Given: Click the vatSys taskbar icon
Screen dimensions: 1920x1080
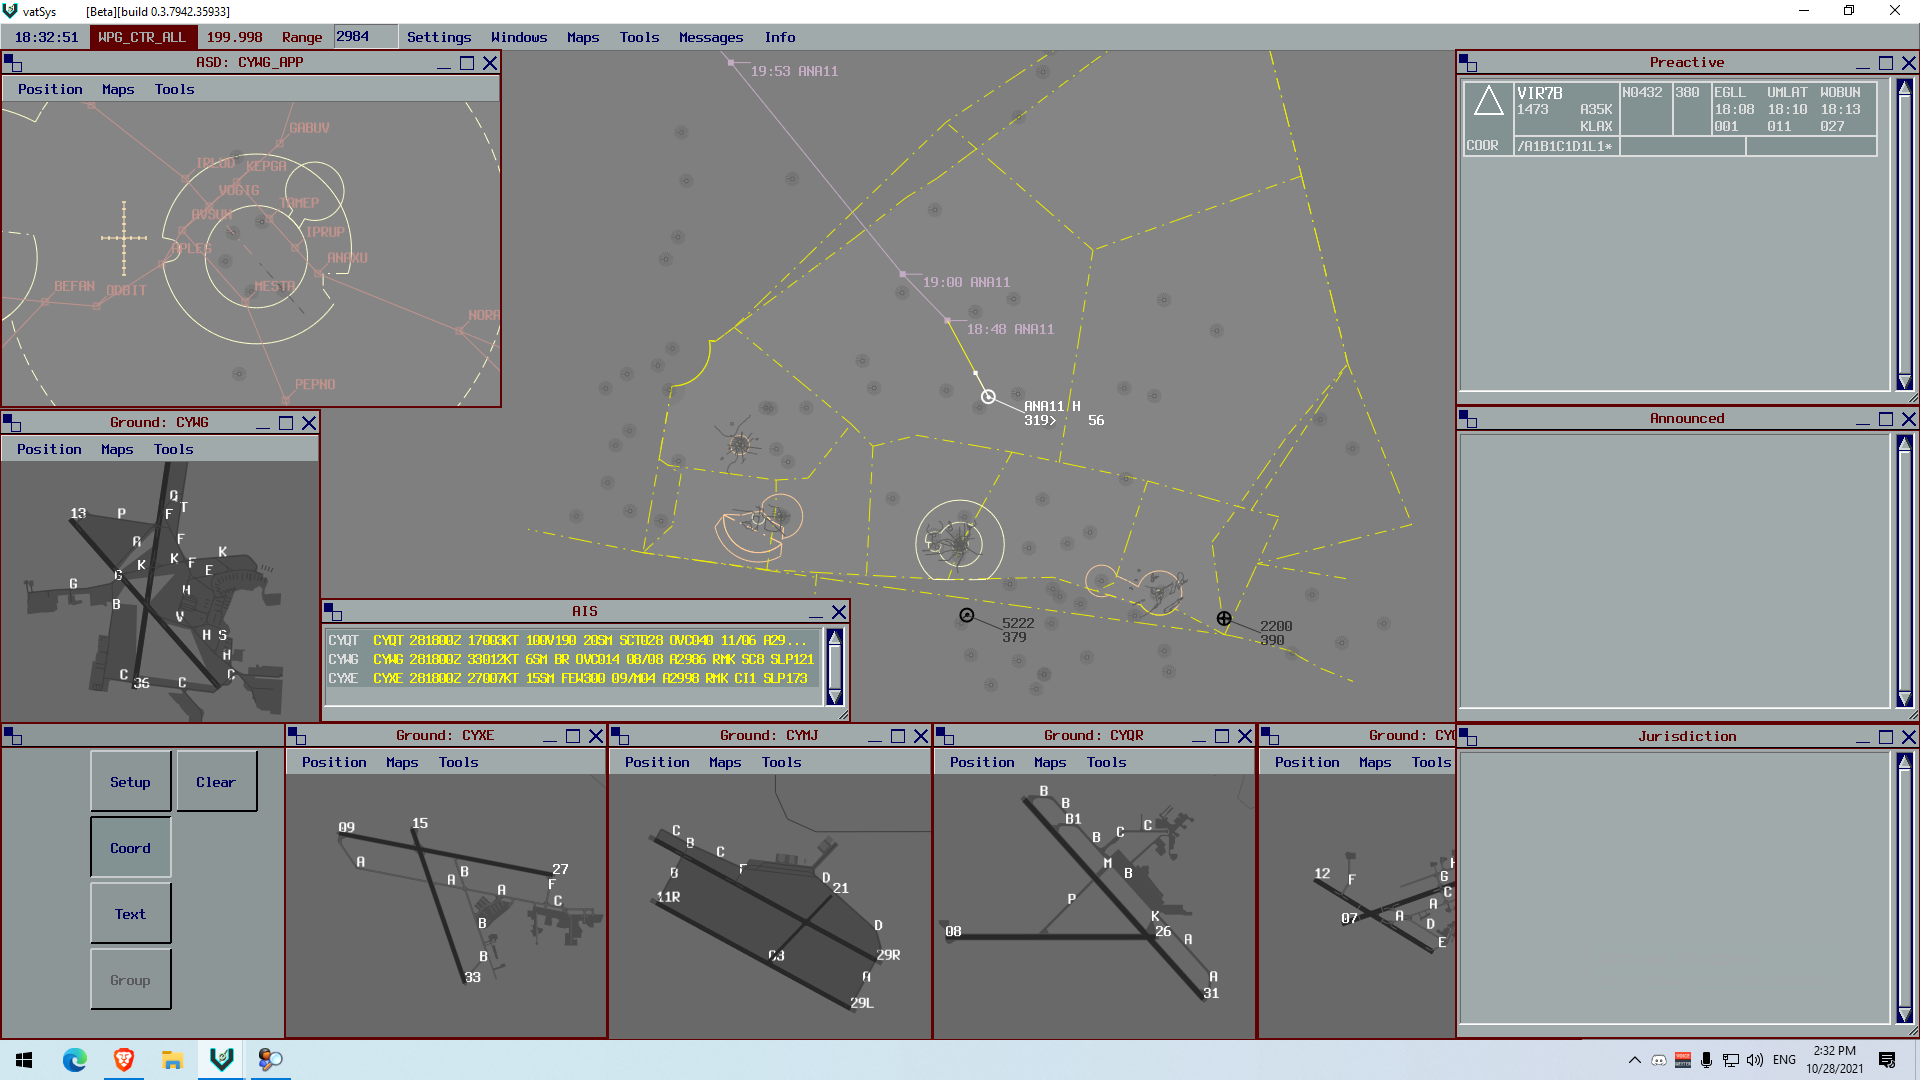Looking at the screenshot, I should [221, 1060].
